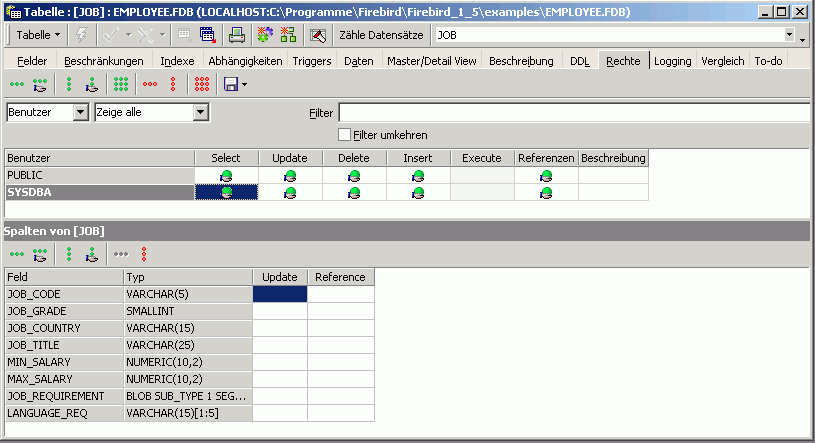Click the printer icon
The height and width of the screenshot is (443, 815).
pos(237,35)
